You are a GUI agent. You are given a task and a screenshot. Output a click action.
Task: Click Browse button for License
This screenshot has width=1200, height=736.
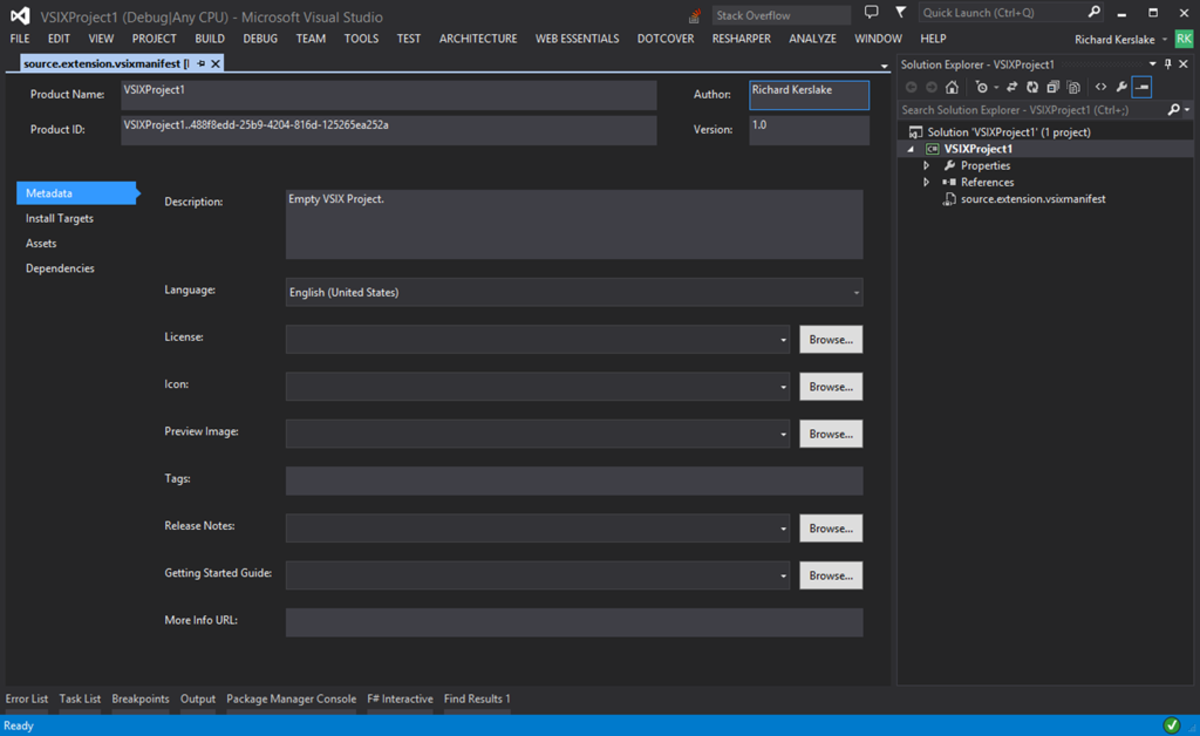pos(831,340)
